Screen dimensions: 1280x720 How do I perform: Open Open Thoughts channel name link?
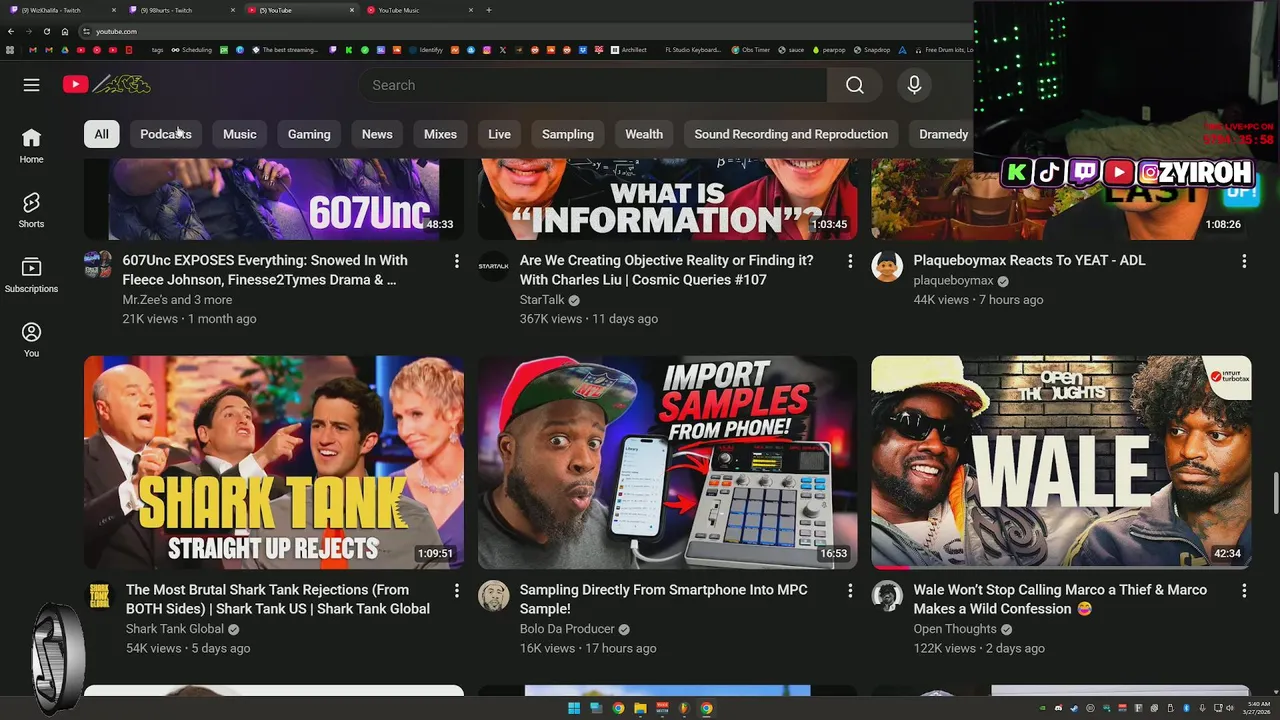[955, 629]
